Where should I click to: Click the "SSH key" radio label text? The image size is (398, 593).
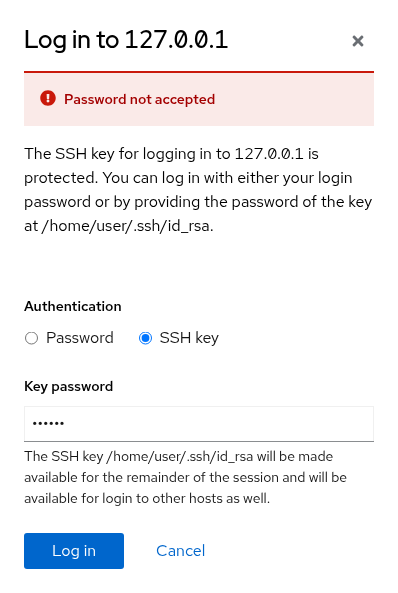coord(189,338)
